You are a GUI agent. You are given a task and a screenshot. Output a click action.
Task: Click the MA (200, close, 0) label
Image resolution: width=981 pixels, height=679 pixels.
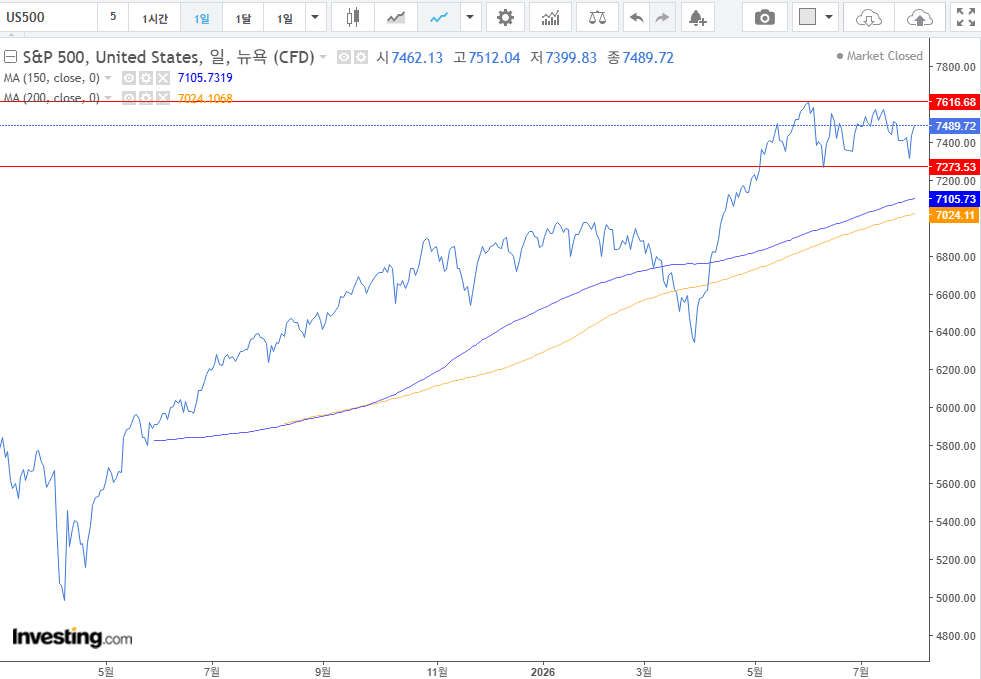pos(52,98)
